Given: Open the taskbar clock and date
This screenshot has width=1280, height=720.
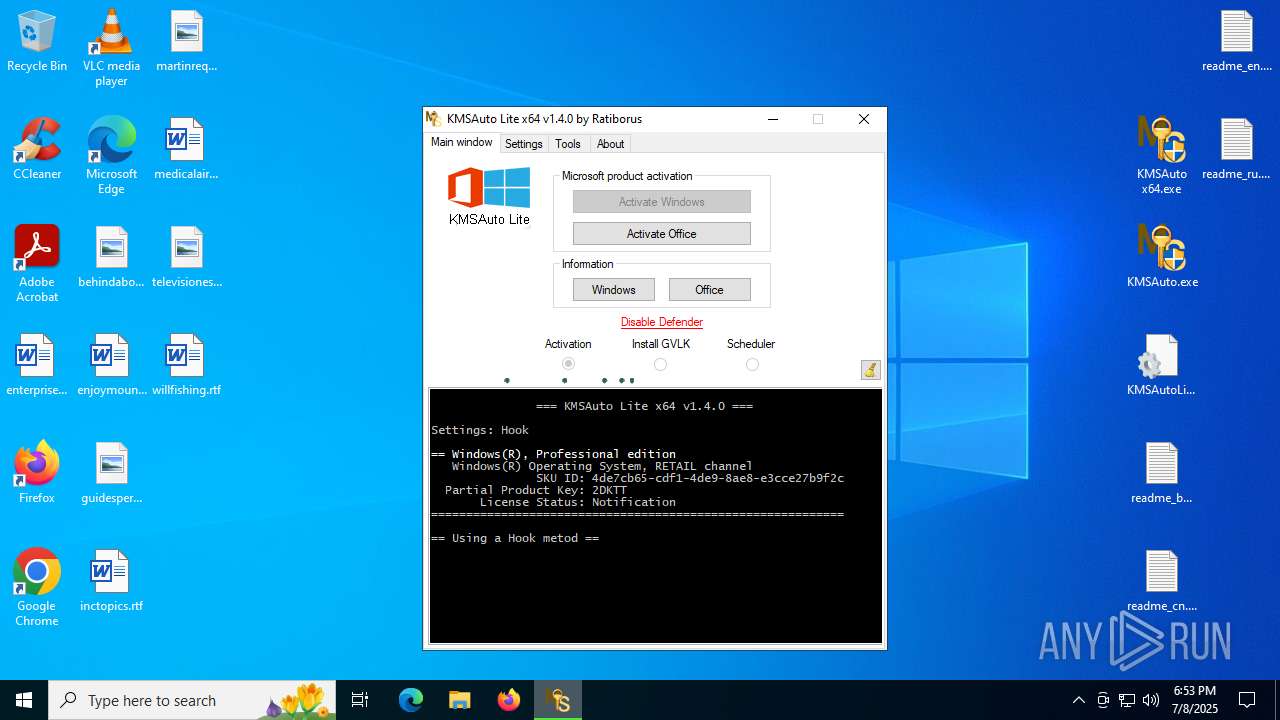Looking at the screenshot, I should coord(1194,700).
